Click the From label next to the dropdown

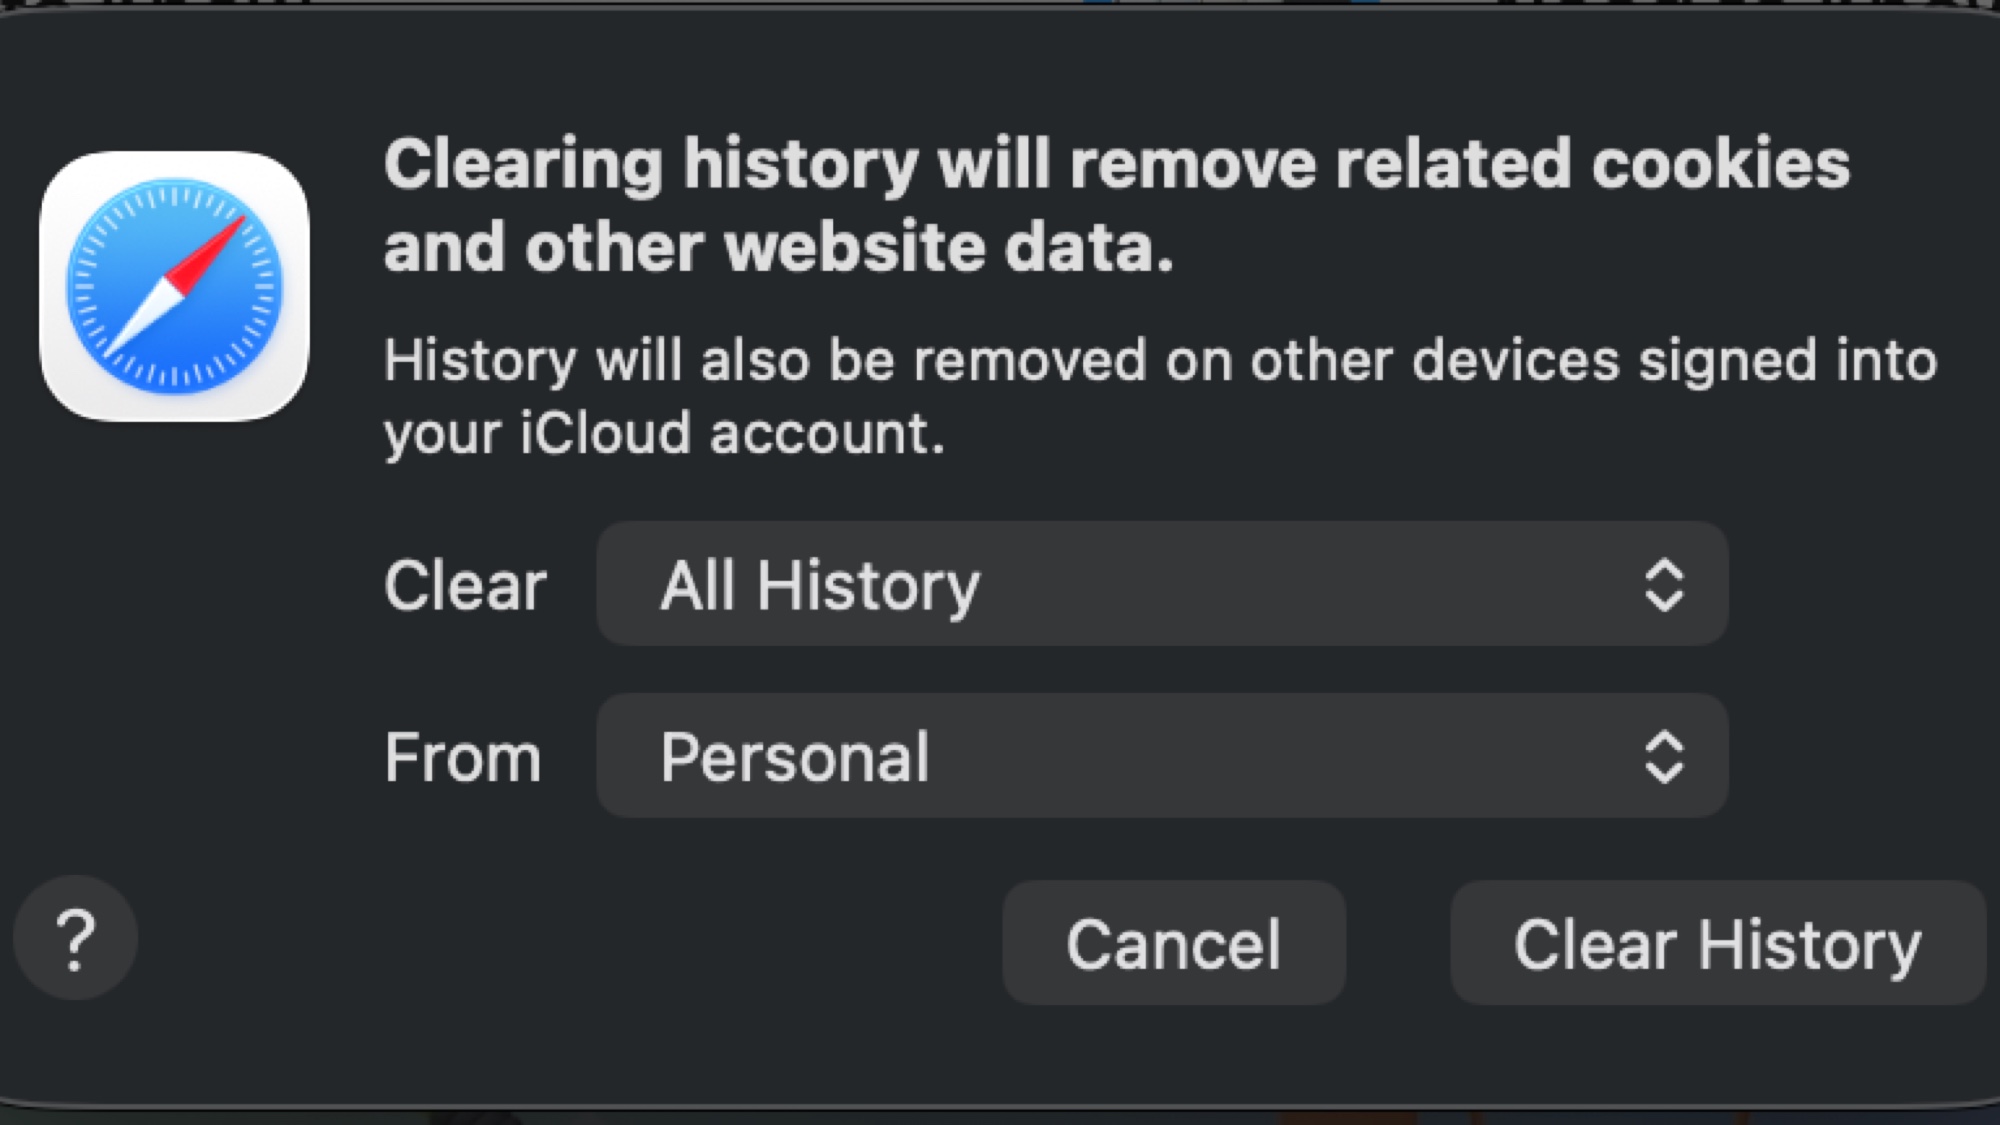tap(462, 756)
